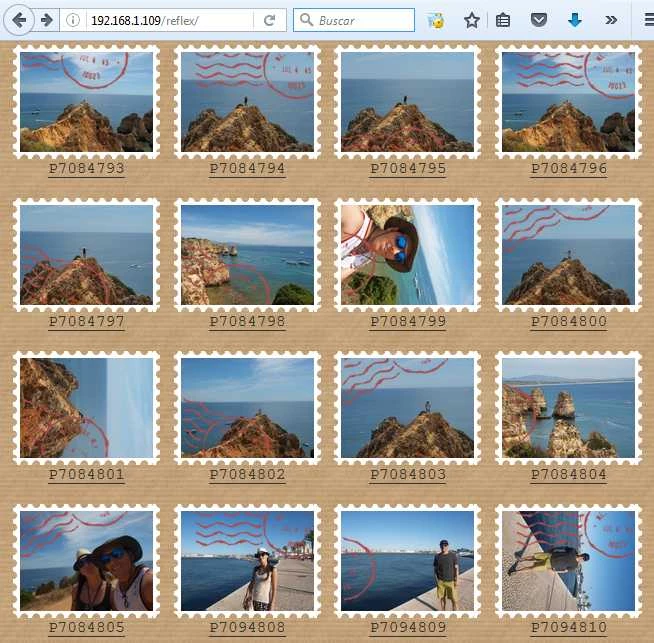Open couple selfie thumbnail P7084805
Image resolution: width=654 pixels, height=643 pixels.
(x=86, y=561)
